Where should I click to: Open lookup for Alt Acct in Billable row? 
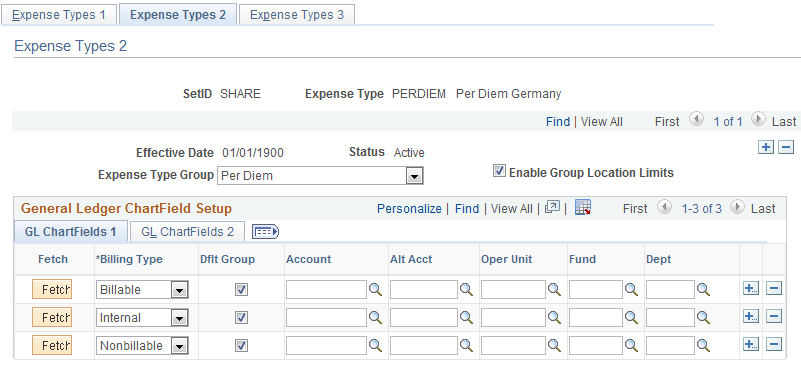(466, 290)
